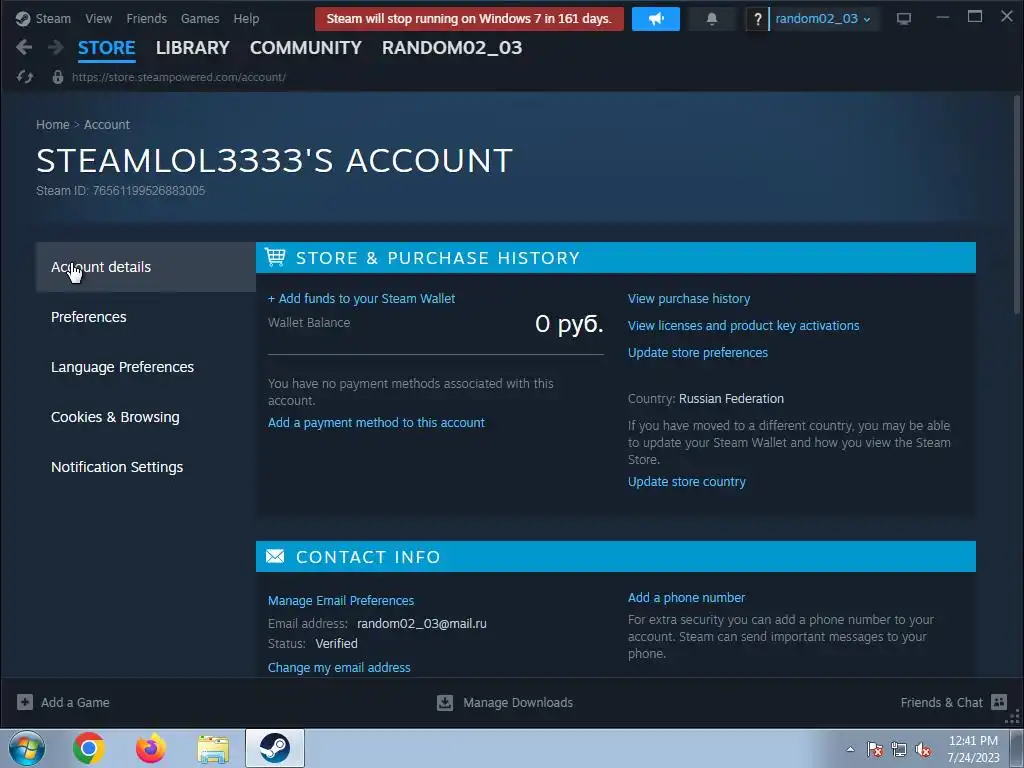
Task: Open the Steam logo menu
Action: [23, 18]
